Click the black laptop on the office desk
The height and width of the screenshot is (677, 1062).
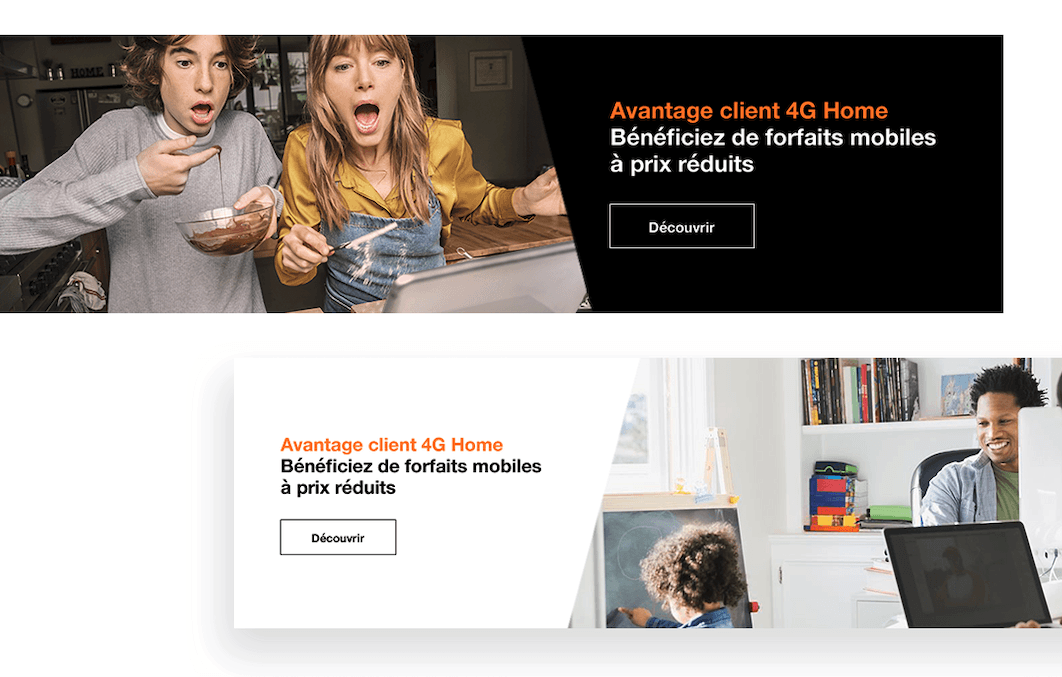[967, 574]
